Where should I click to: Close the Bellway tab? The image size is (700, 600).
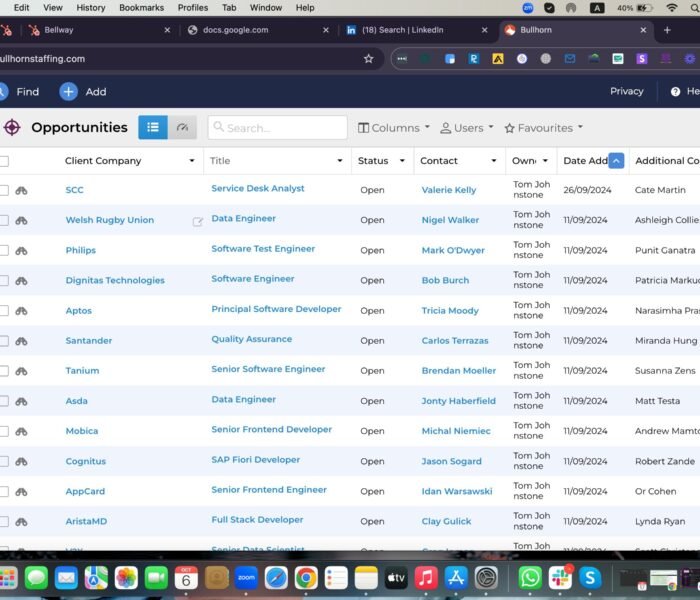click(x=167, y=30)
